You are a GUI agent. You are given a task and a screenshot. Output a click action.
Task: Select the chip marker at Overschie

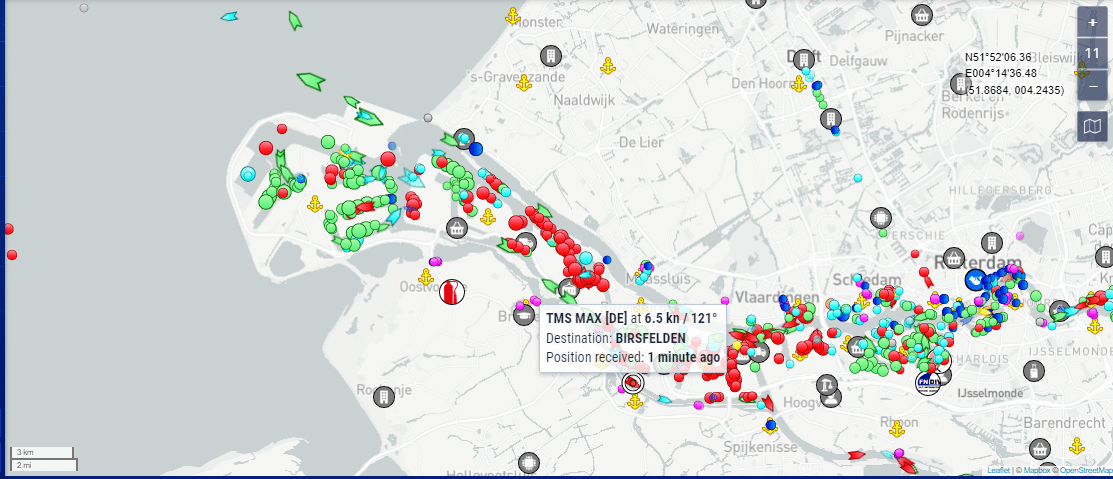[880, 217]
